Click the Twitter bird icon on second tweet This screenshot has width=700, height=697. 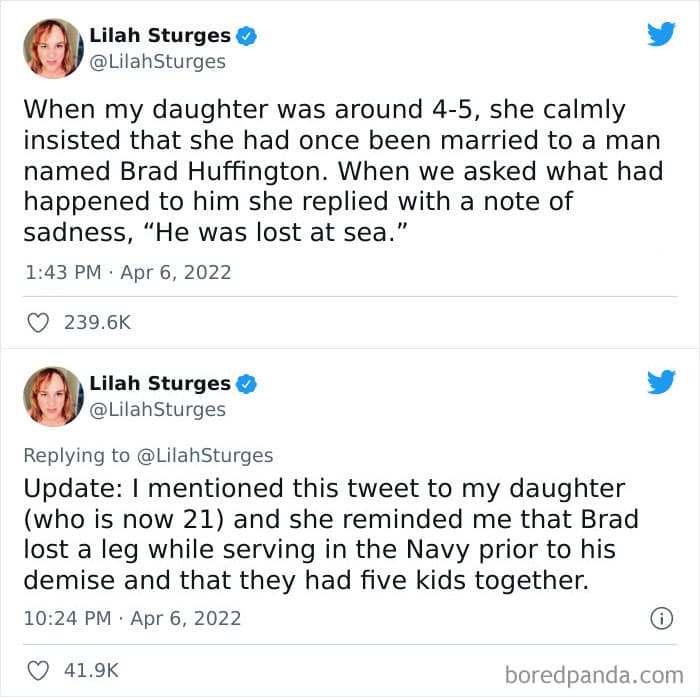(661, 382)
